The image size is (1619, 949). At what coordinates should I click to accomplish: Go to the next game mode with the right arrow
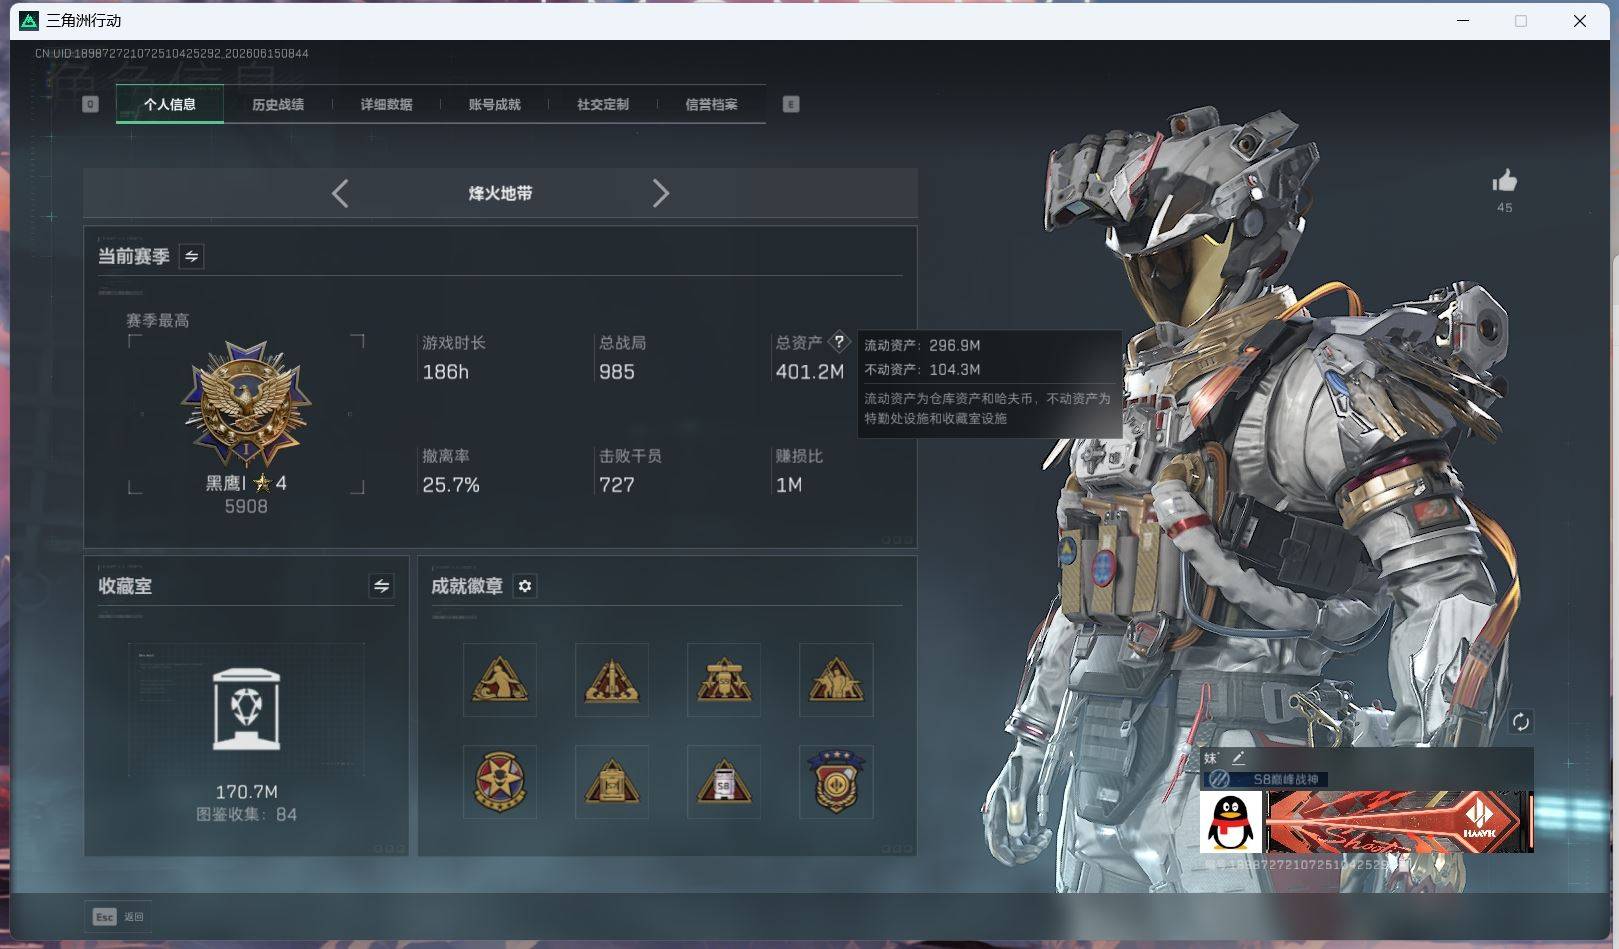(x=660, y=193)
